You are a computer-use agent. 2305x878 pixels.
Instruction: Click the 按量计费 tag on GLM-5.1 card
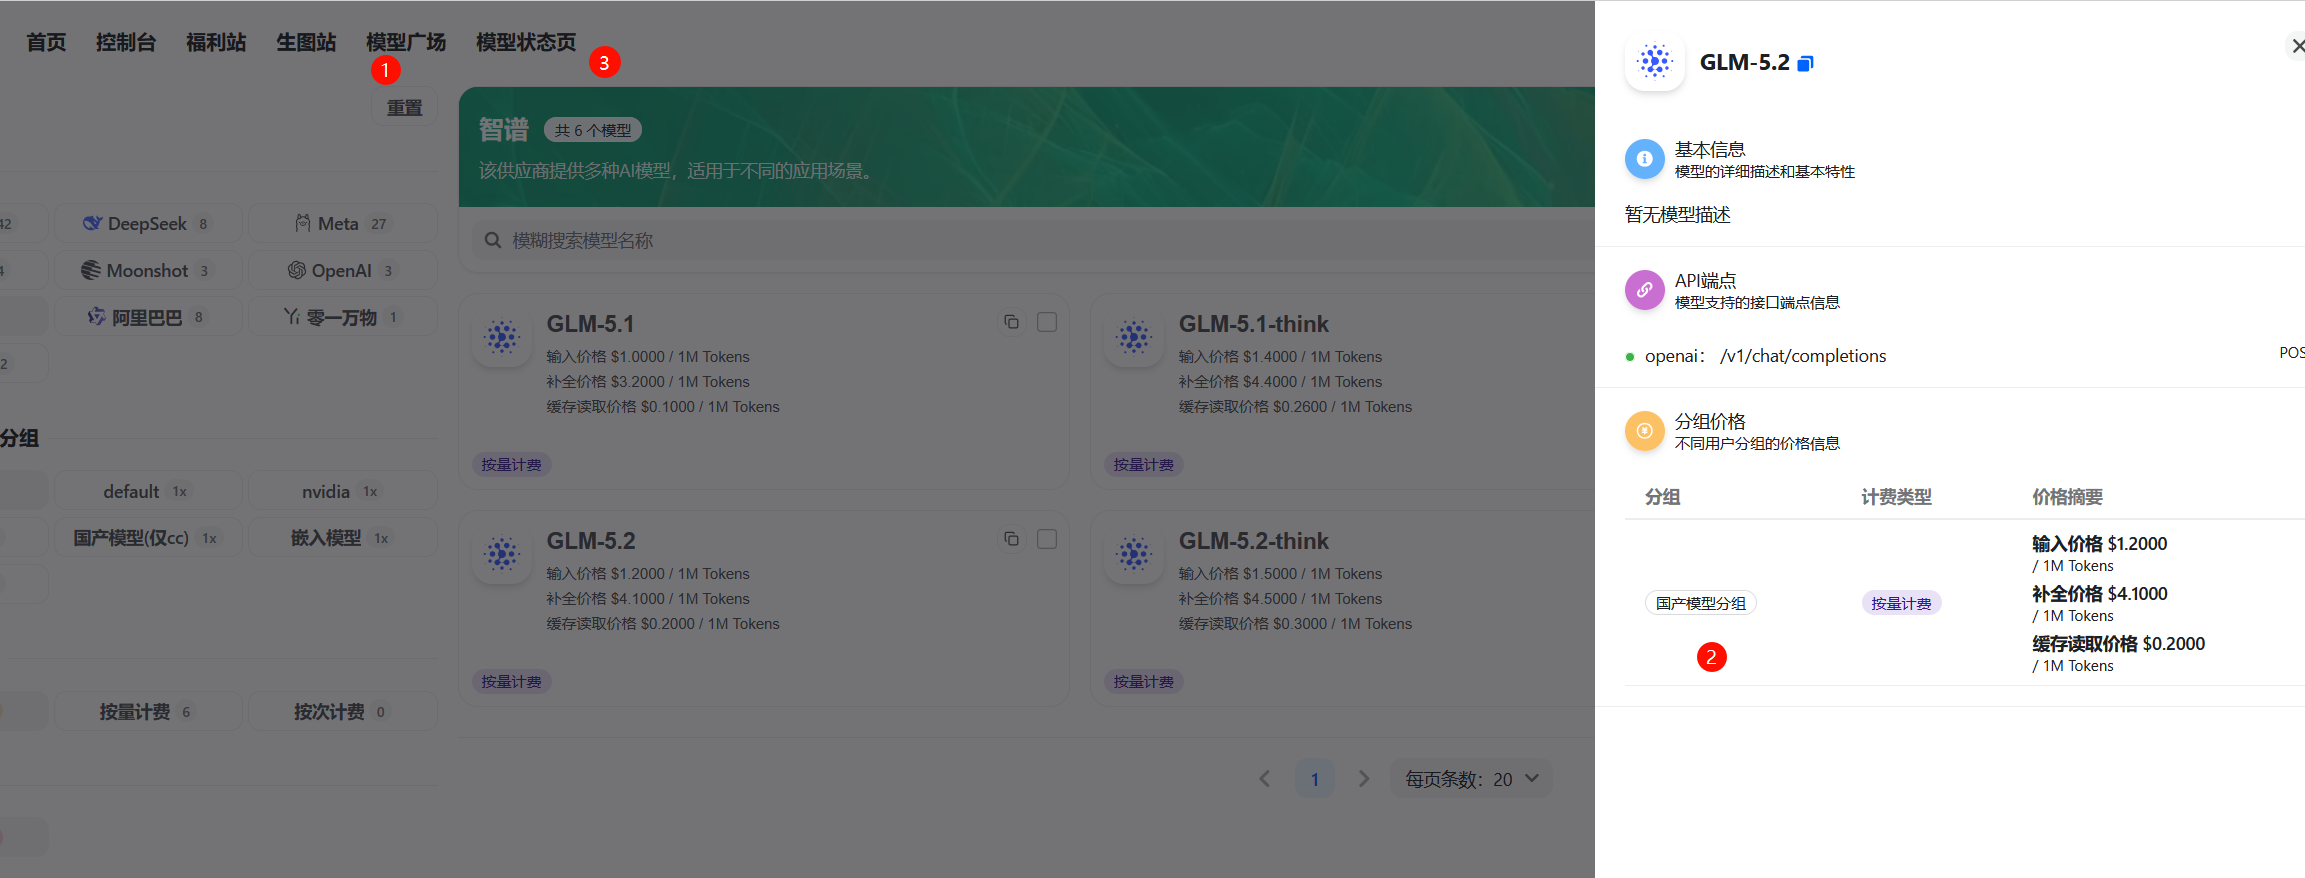pos(511,465)
